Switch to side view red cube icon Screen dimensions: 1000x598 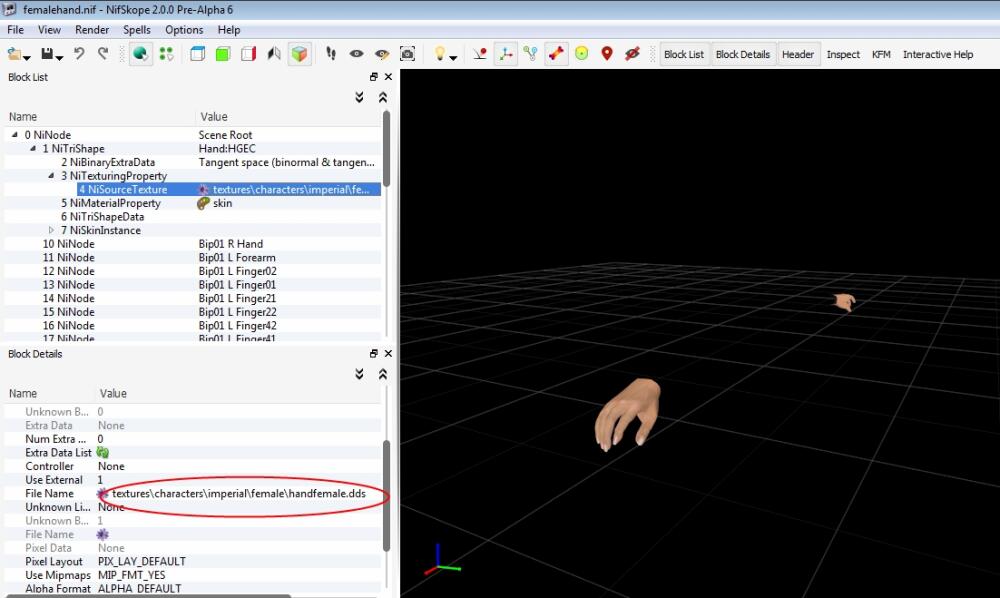click(x=248, y=54)
